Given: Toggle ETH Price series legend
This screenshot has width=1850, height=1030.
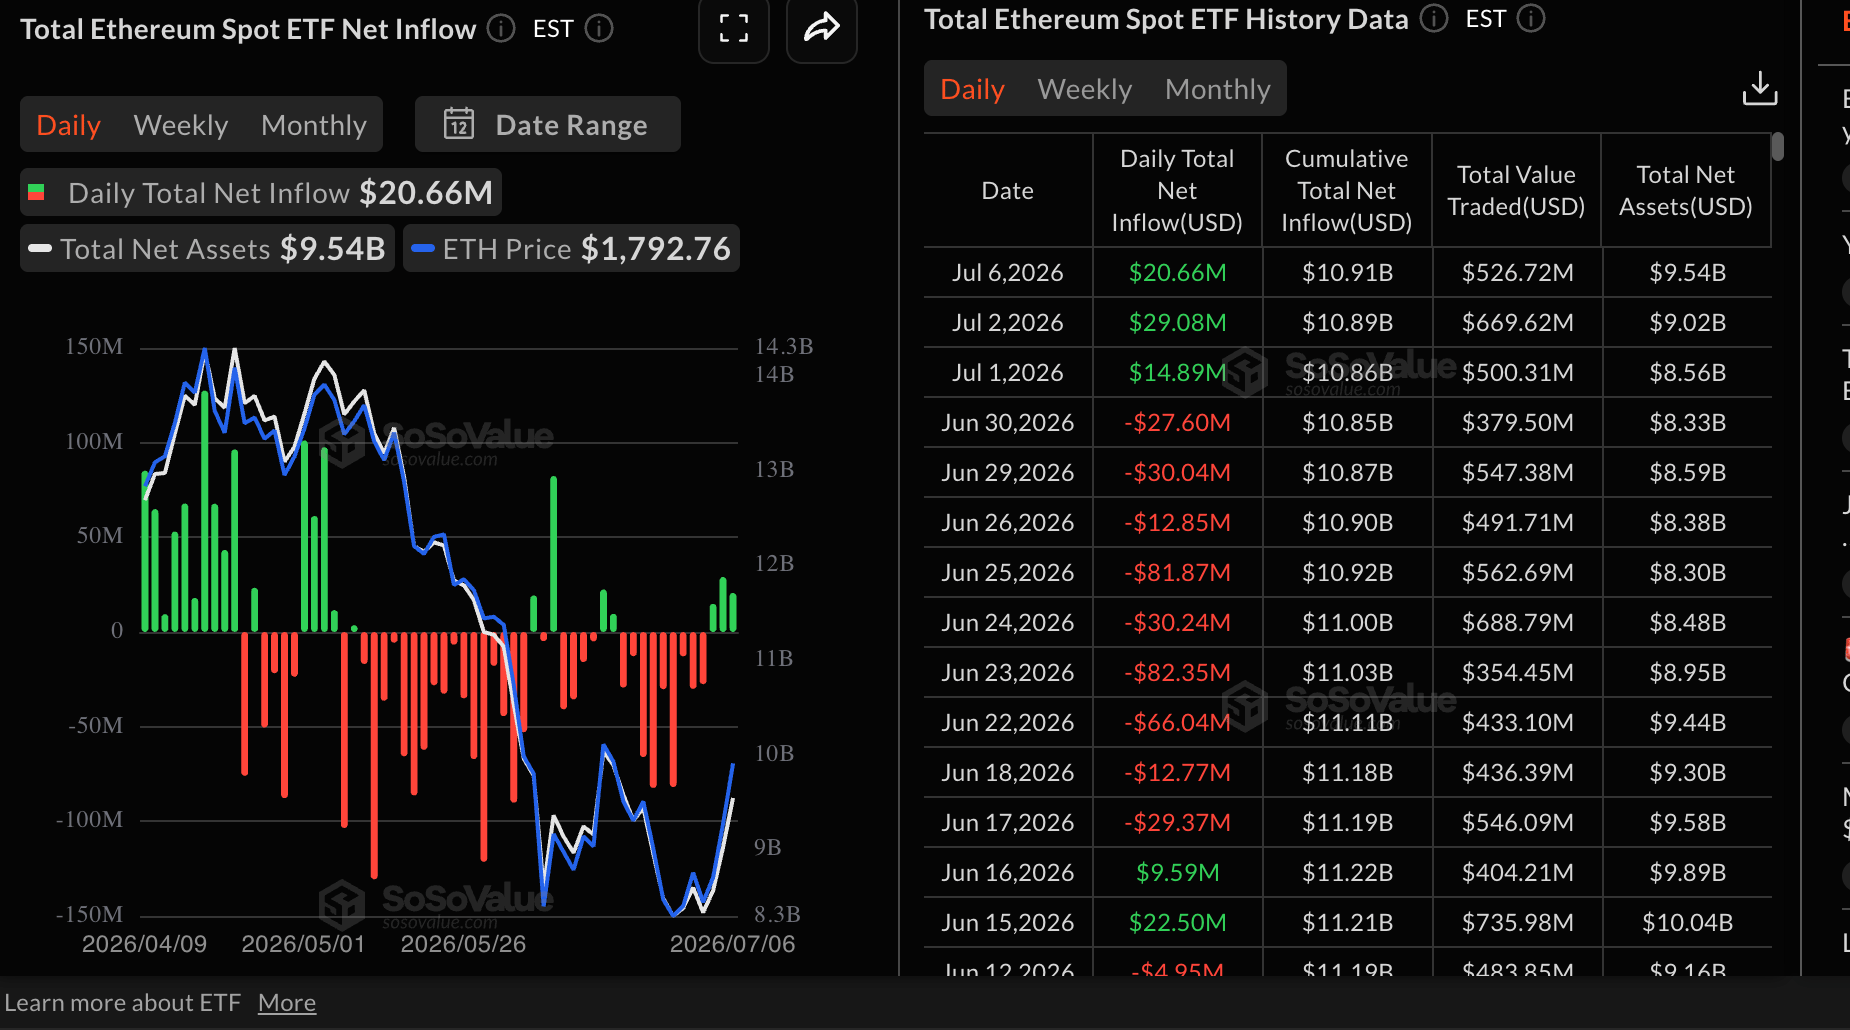Looking at the screenshot, I should (571, 248).
